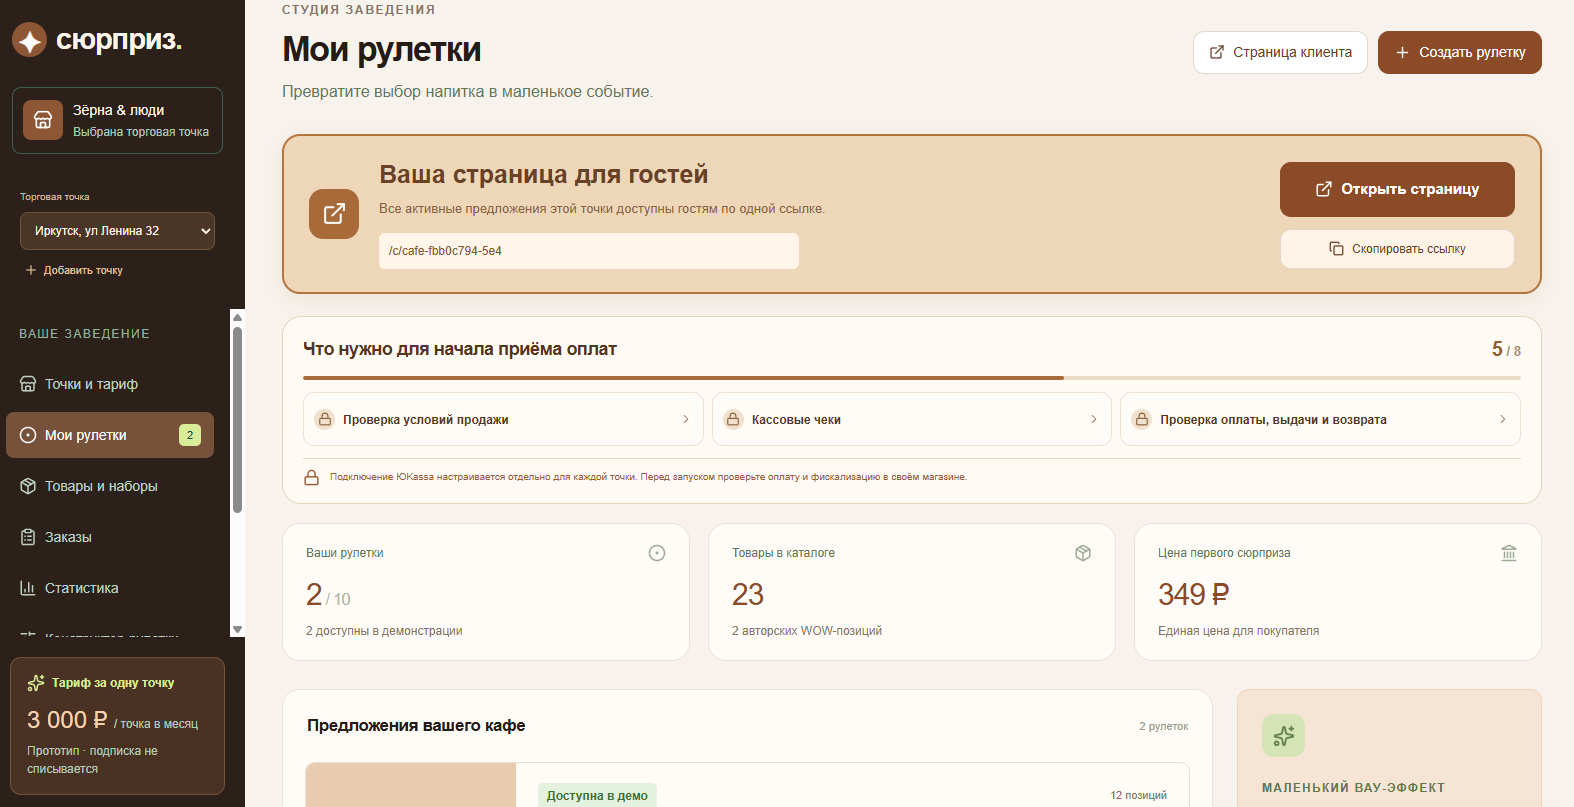Click the 2 рулеток label

point(1164,727)
